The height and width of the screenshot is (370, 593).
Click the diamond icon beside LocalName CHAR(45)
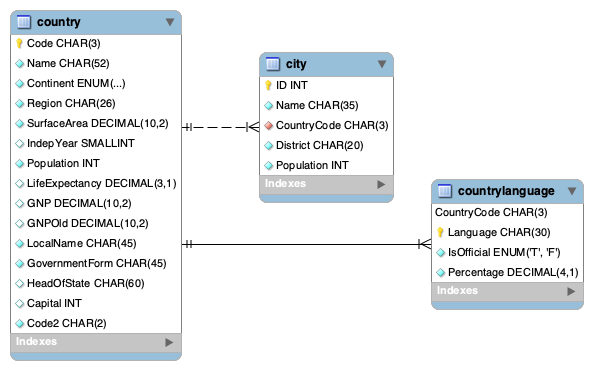click(20, 244)
